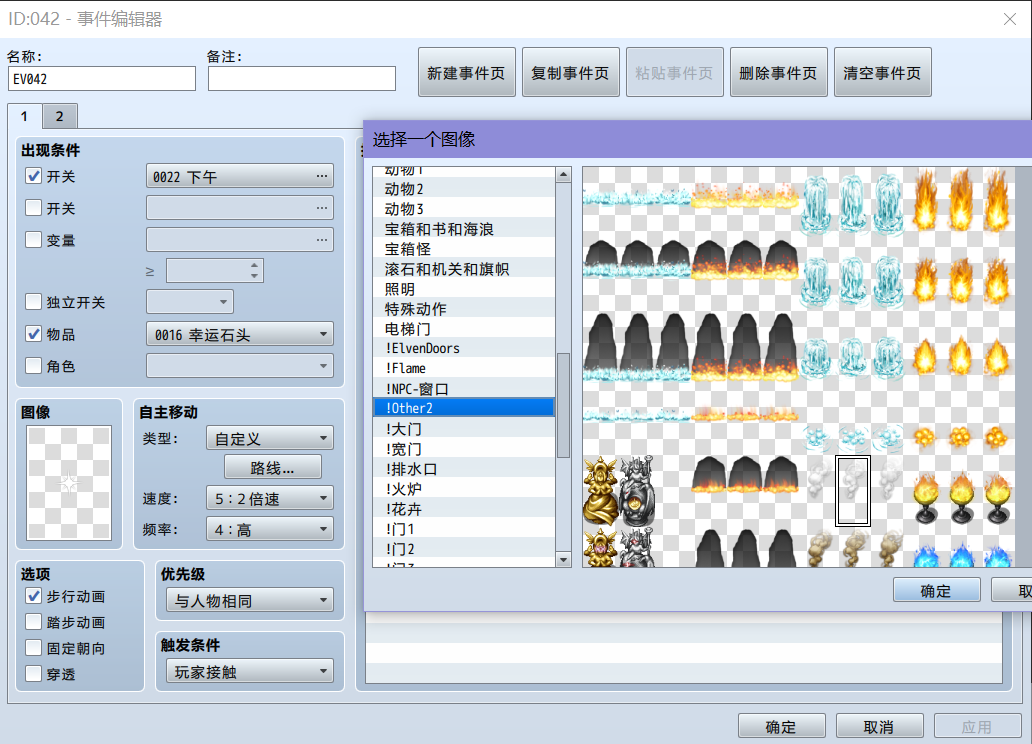Open the 0016 幸运石头 item dropdown
The width and height of the screenshot is (1032, 744).
point(240,334)
